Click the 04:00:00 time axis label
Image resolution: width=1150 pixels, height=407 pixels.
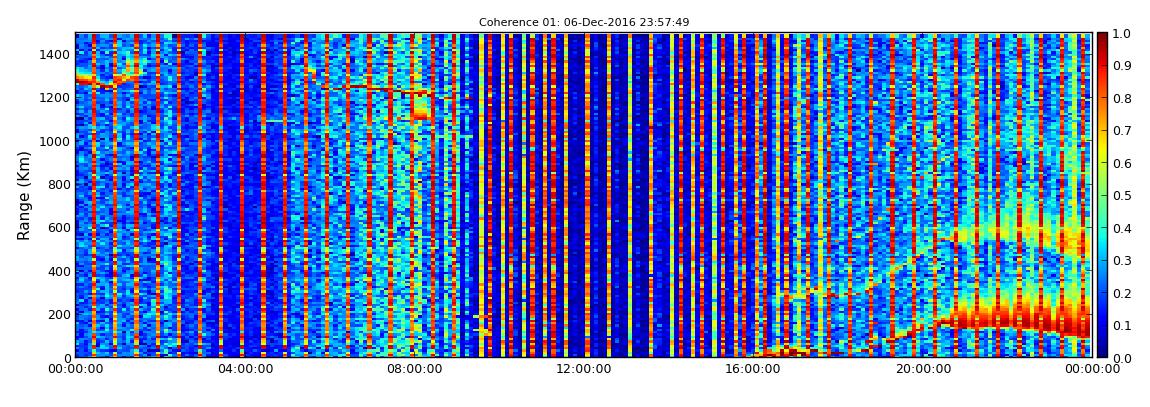tap(245, 370)
